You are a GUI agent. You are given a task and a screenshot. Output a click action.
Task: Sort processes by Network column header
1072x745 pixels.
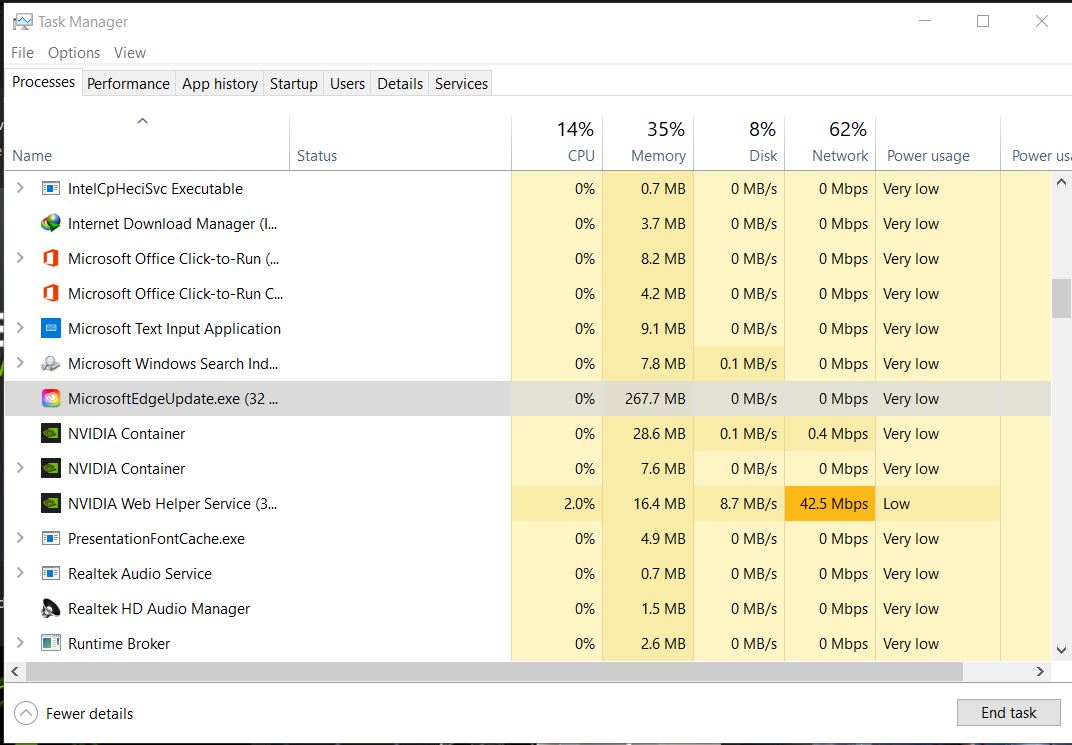[839, 143]
